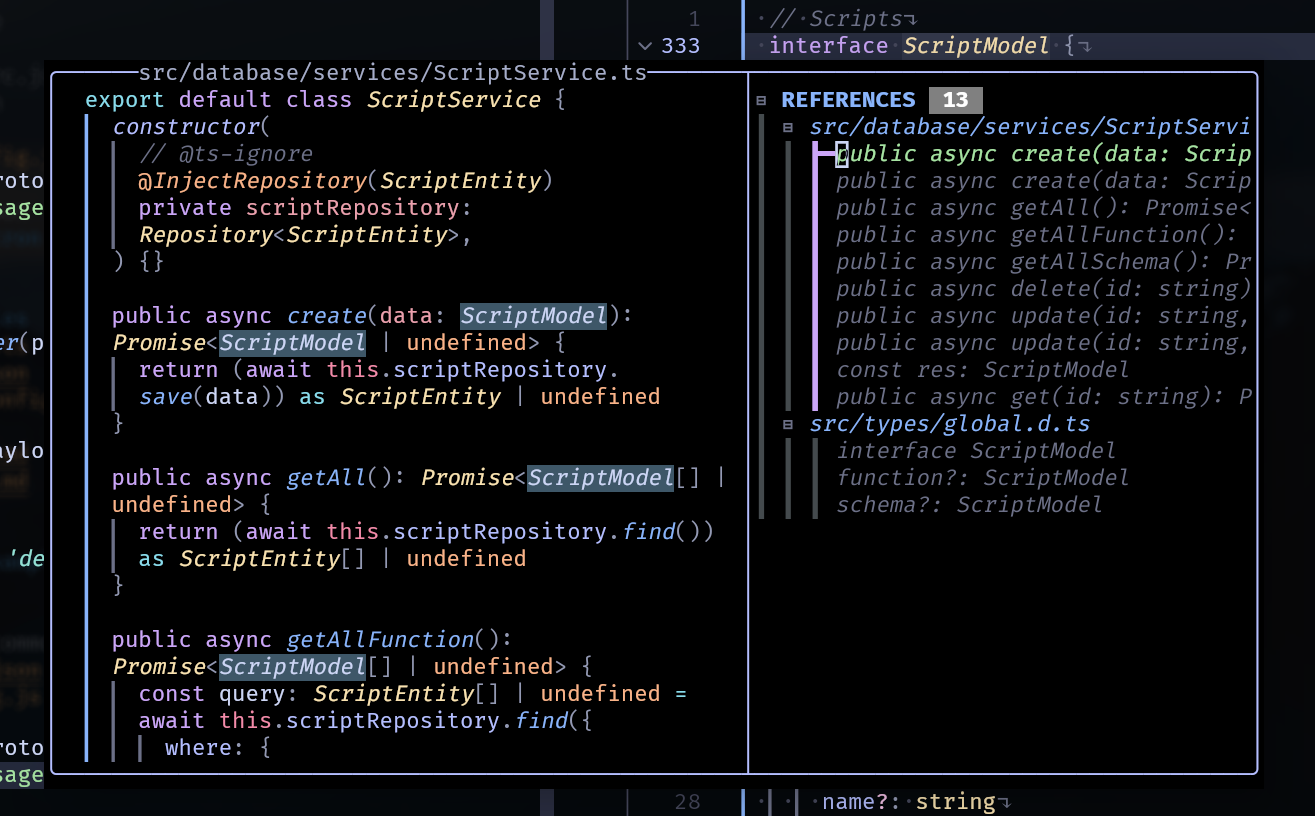Click 'name?: string' in background editor
The height and width of the screenshot is (816, 1315).
coord(909,802)
